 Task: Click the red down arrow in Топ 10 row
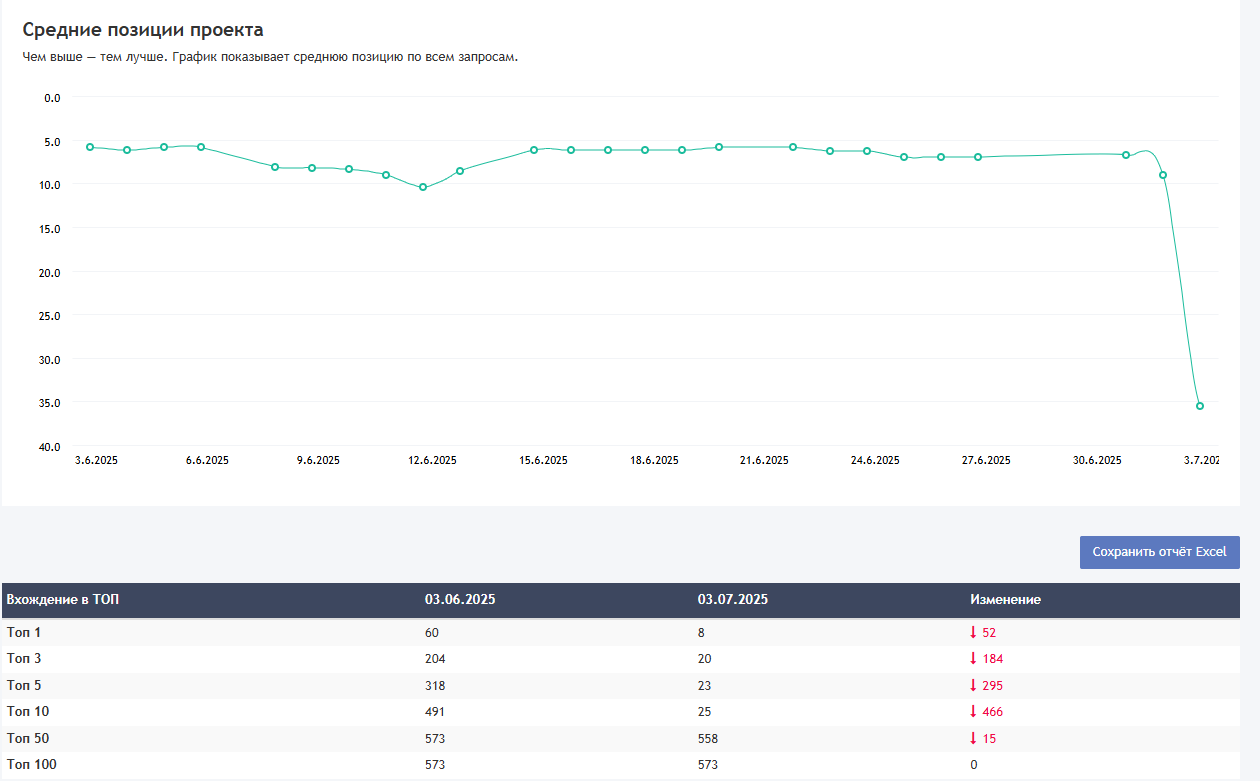(x=973, y=712)
